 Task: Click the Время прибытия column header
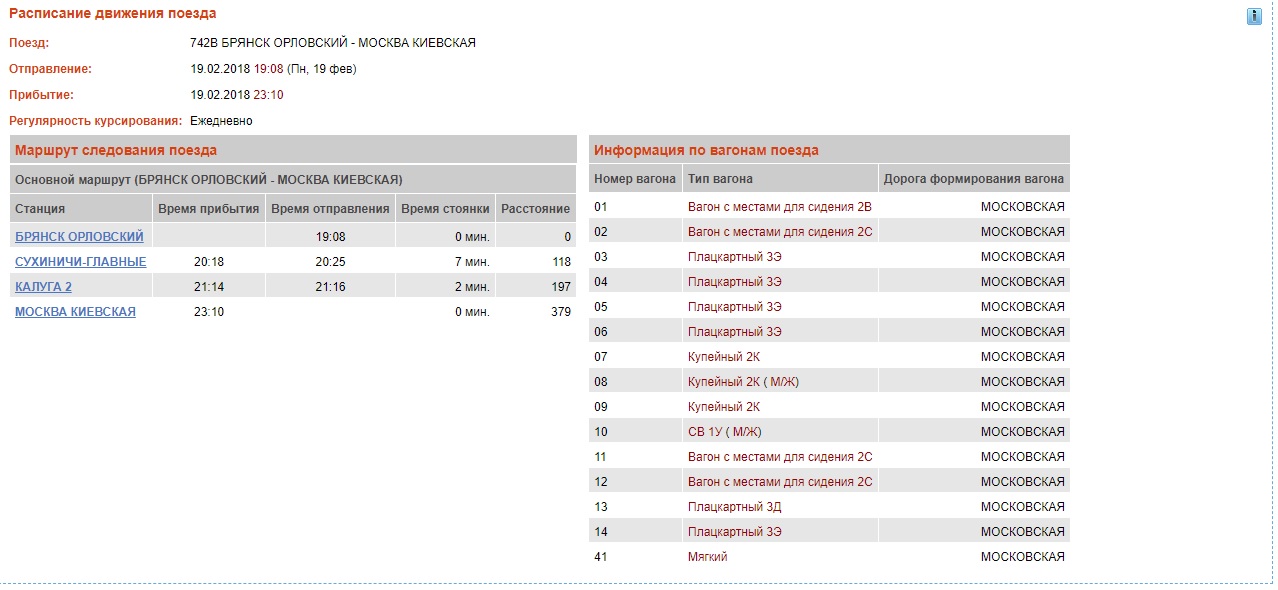pyautogui.click(x=208, y=209)
